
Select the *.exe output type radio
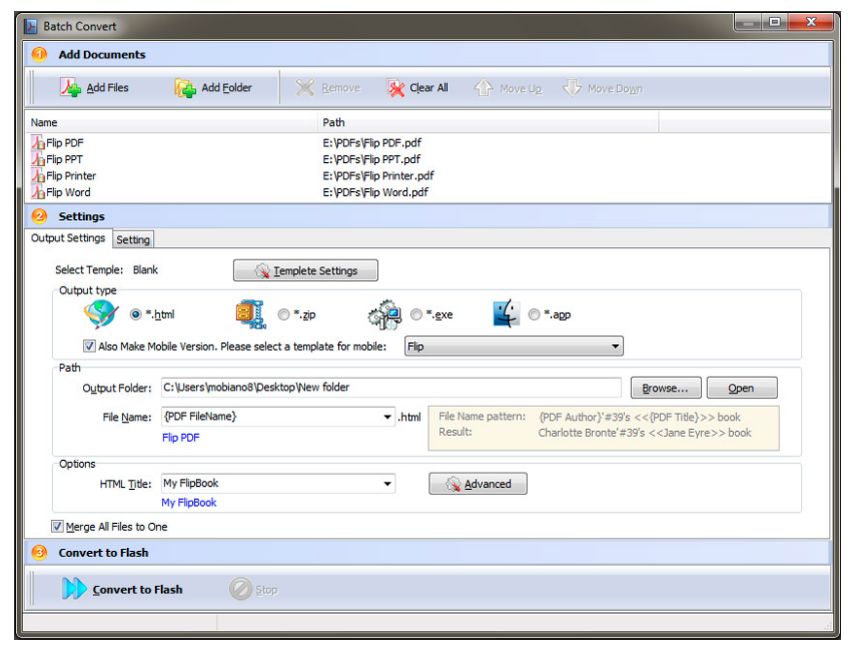pyautogui.click(x=416, y=315)
